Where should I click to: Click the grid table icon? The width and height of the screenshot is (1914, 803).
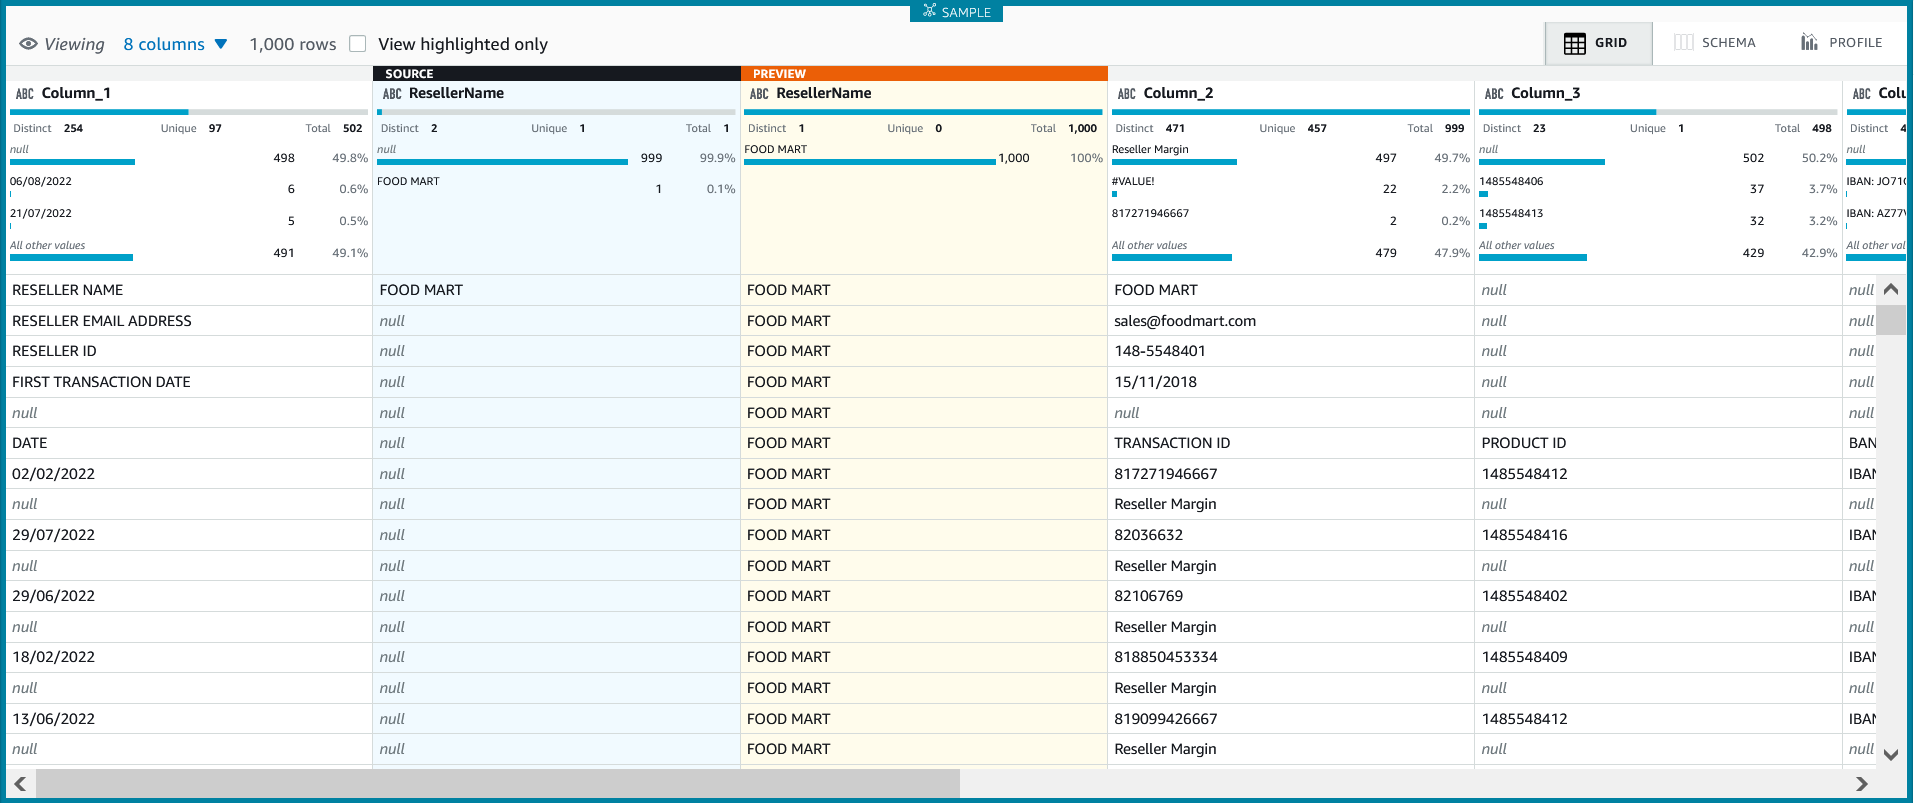point(1575,43)
